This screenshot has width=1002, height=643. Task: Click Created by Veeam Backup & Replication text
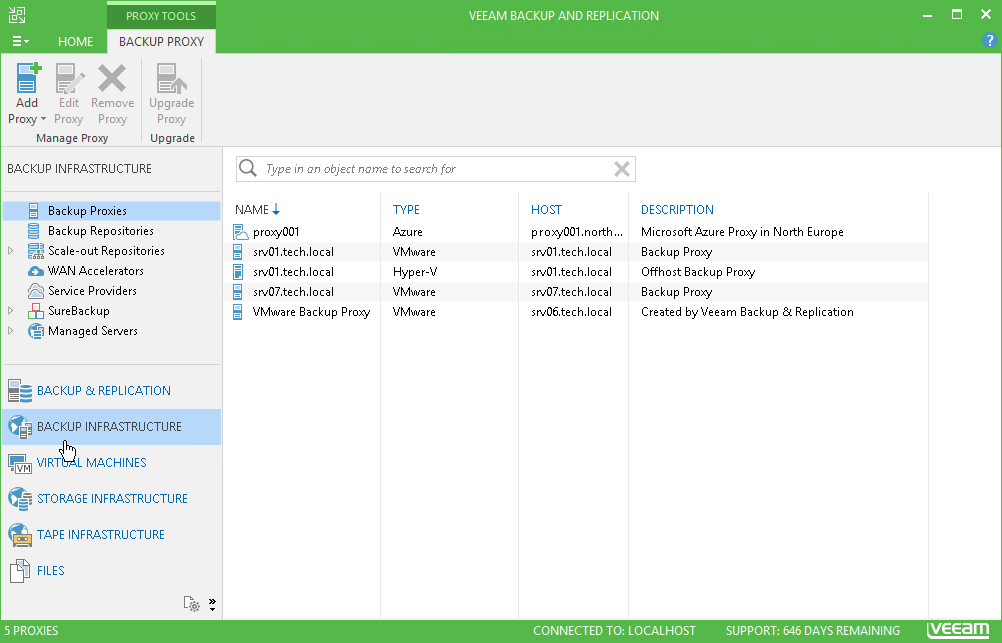coord(747,312)
